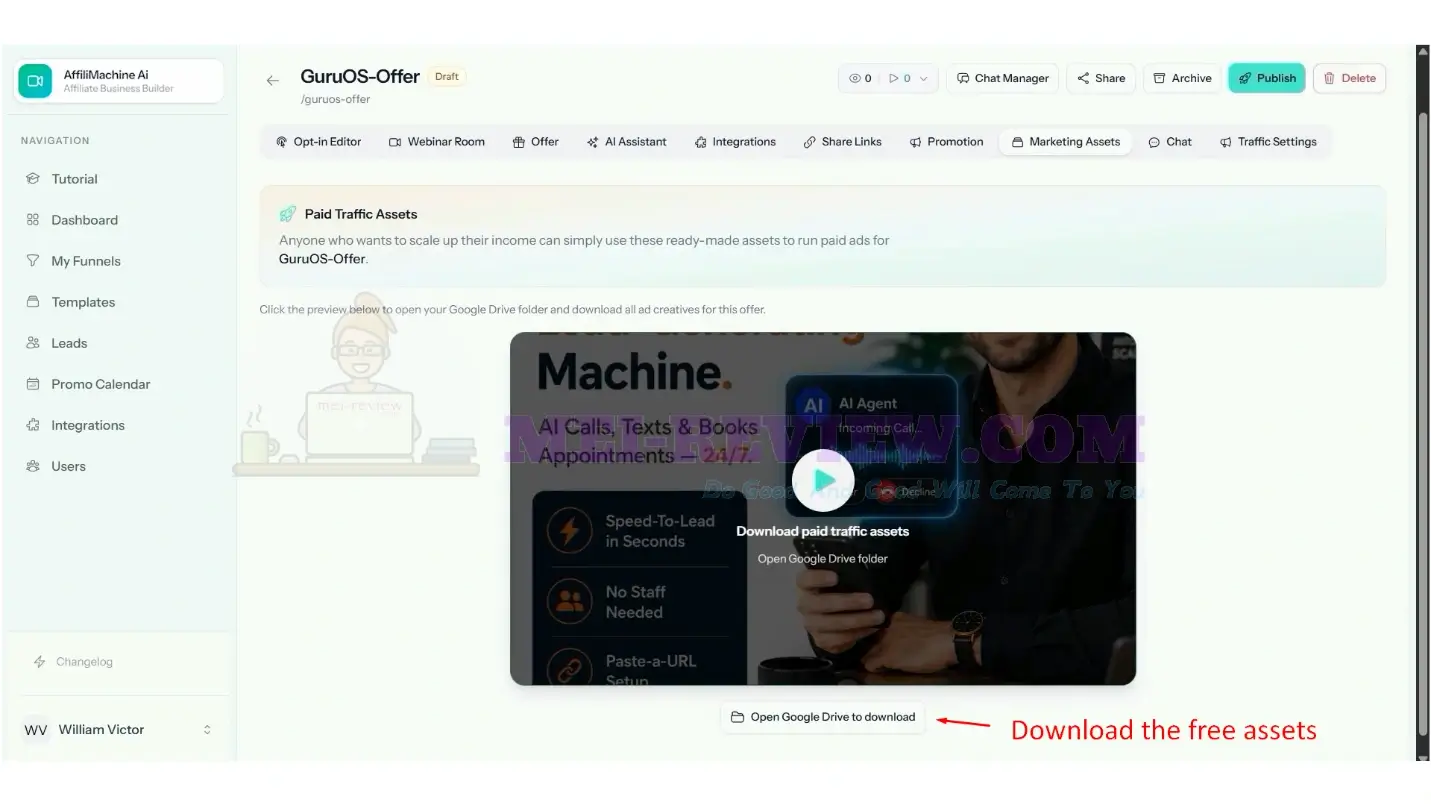Delete this funnel

1349,78
